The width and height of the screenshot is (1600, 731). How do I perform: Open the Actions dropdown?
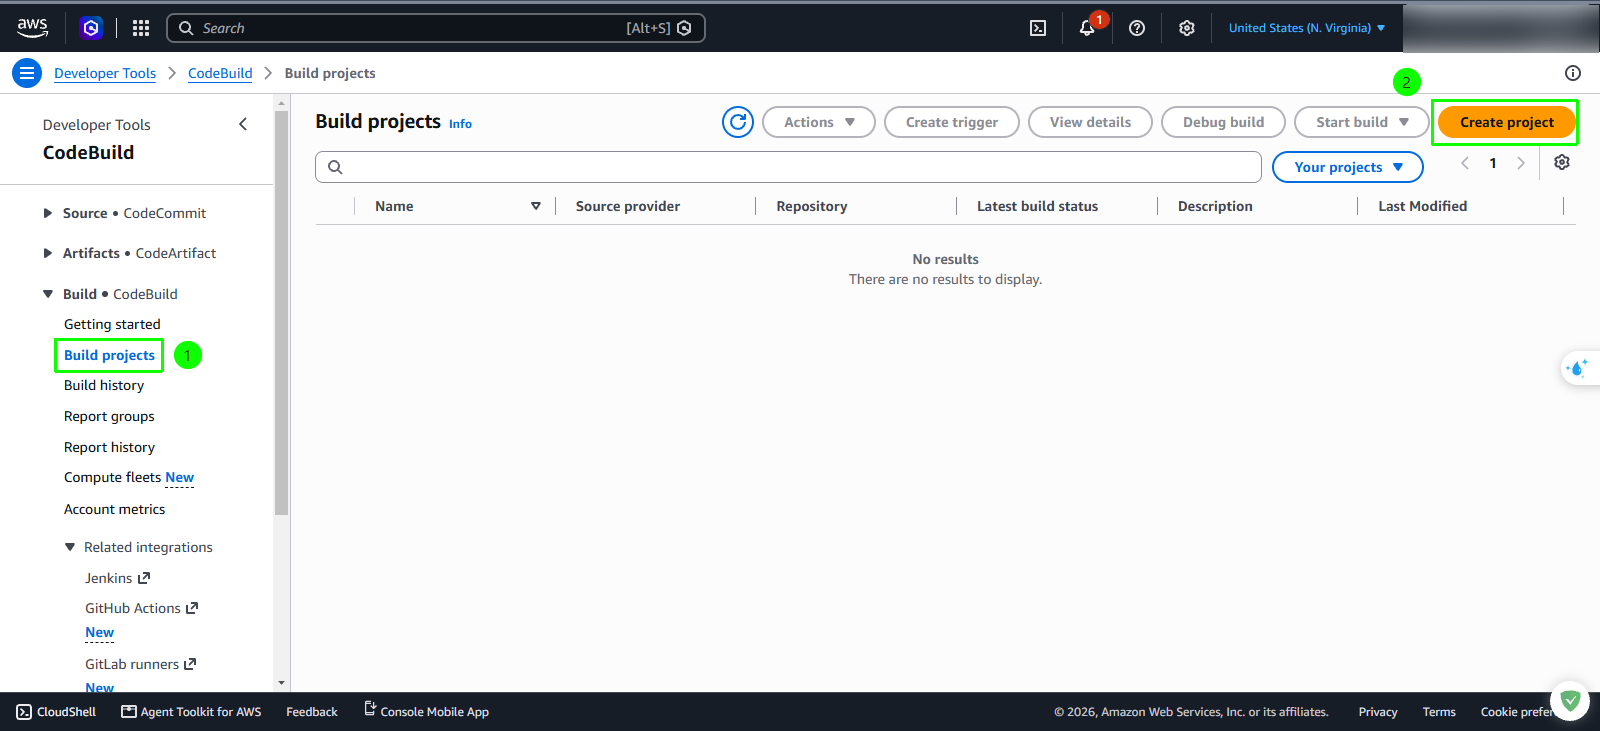(x=819, y=122)
